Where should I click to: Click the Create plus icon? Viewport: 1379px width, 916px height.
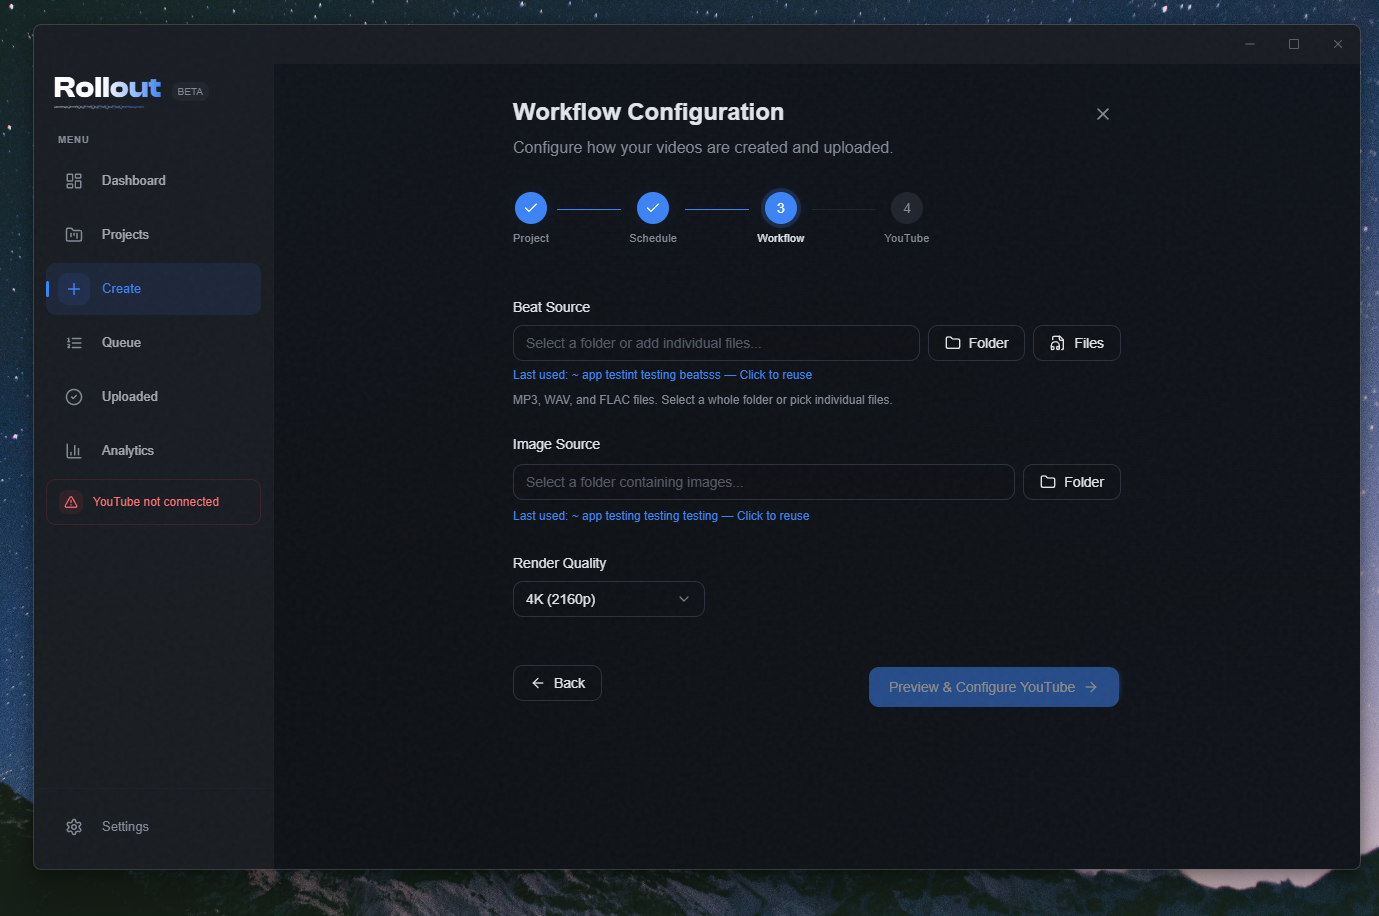(74, 289)
